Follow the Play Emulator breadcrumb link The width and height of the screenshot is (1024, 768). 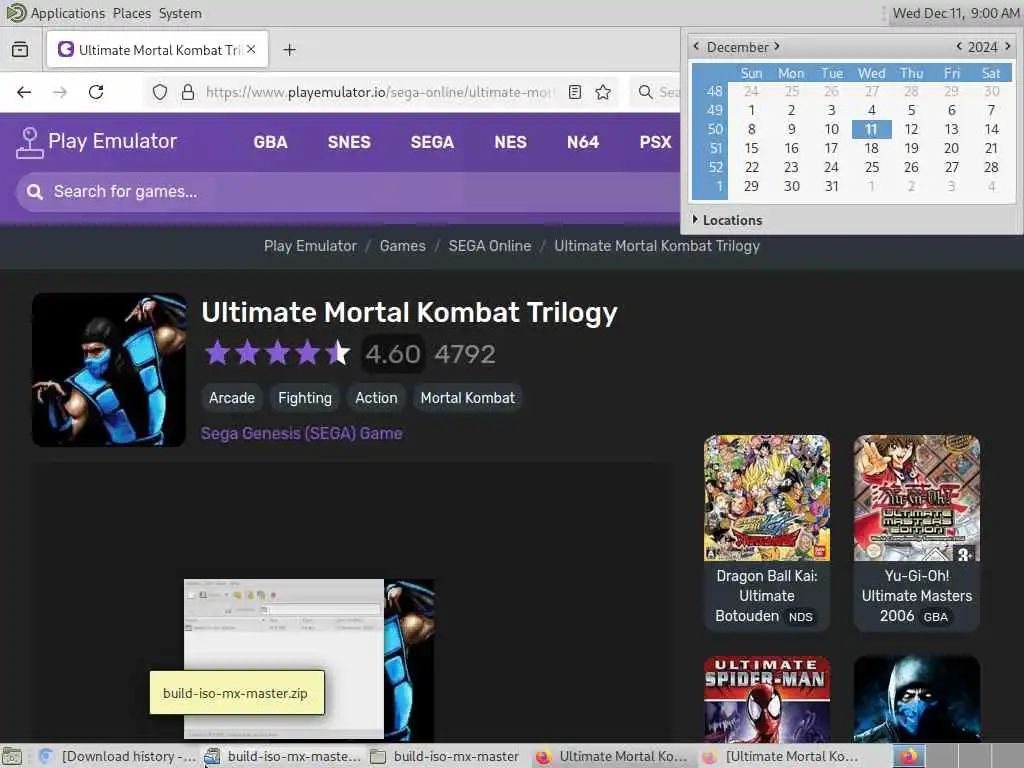[x=310, y=246]
